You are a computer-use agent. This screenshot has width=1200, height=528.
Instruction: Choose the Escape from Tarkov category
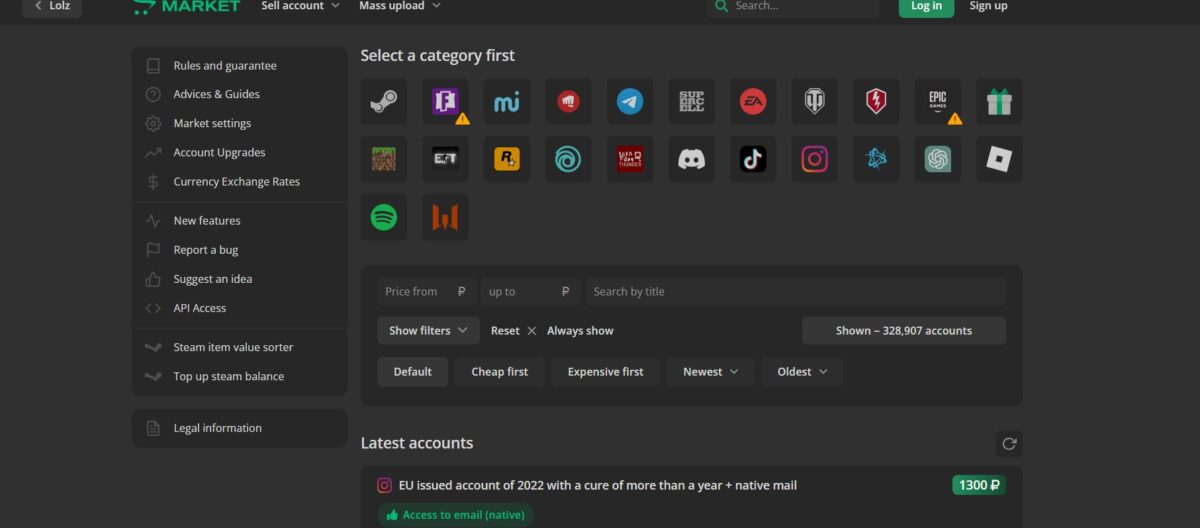[445, 159]
